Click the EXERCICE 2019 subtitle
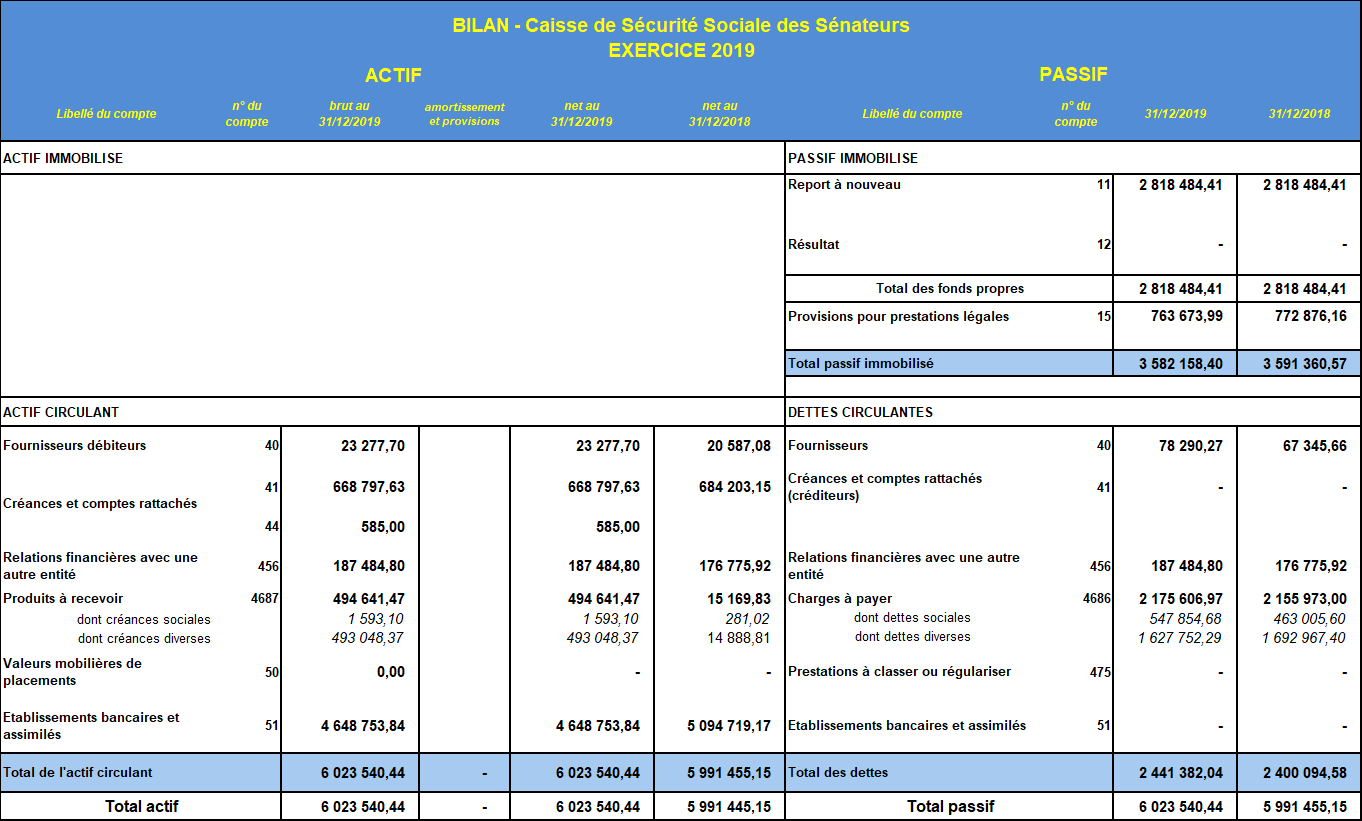This screenshot has width=1362, height=821. click(681, 50)
